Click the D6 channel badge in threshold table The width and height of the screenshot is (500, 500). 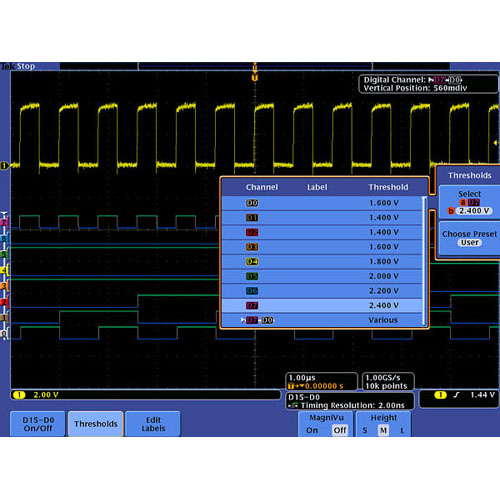point(252,291)
